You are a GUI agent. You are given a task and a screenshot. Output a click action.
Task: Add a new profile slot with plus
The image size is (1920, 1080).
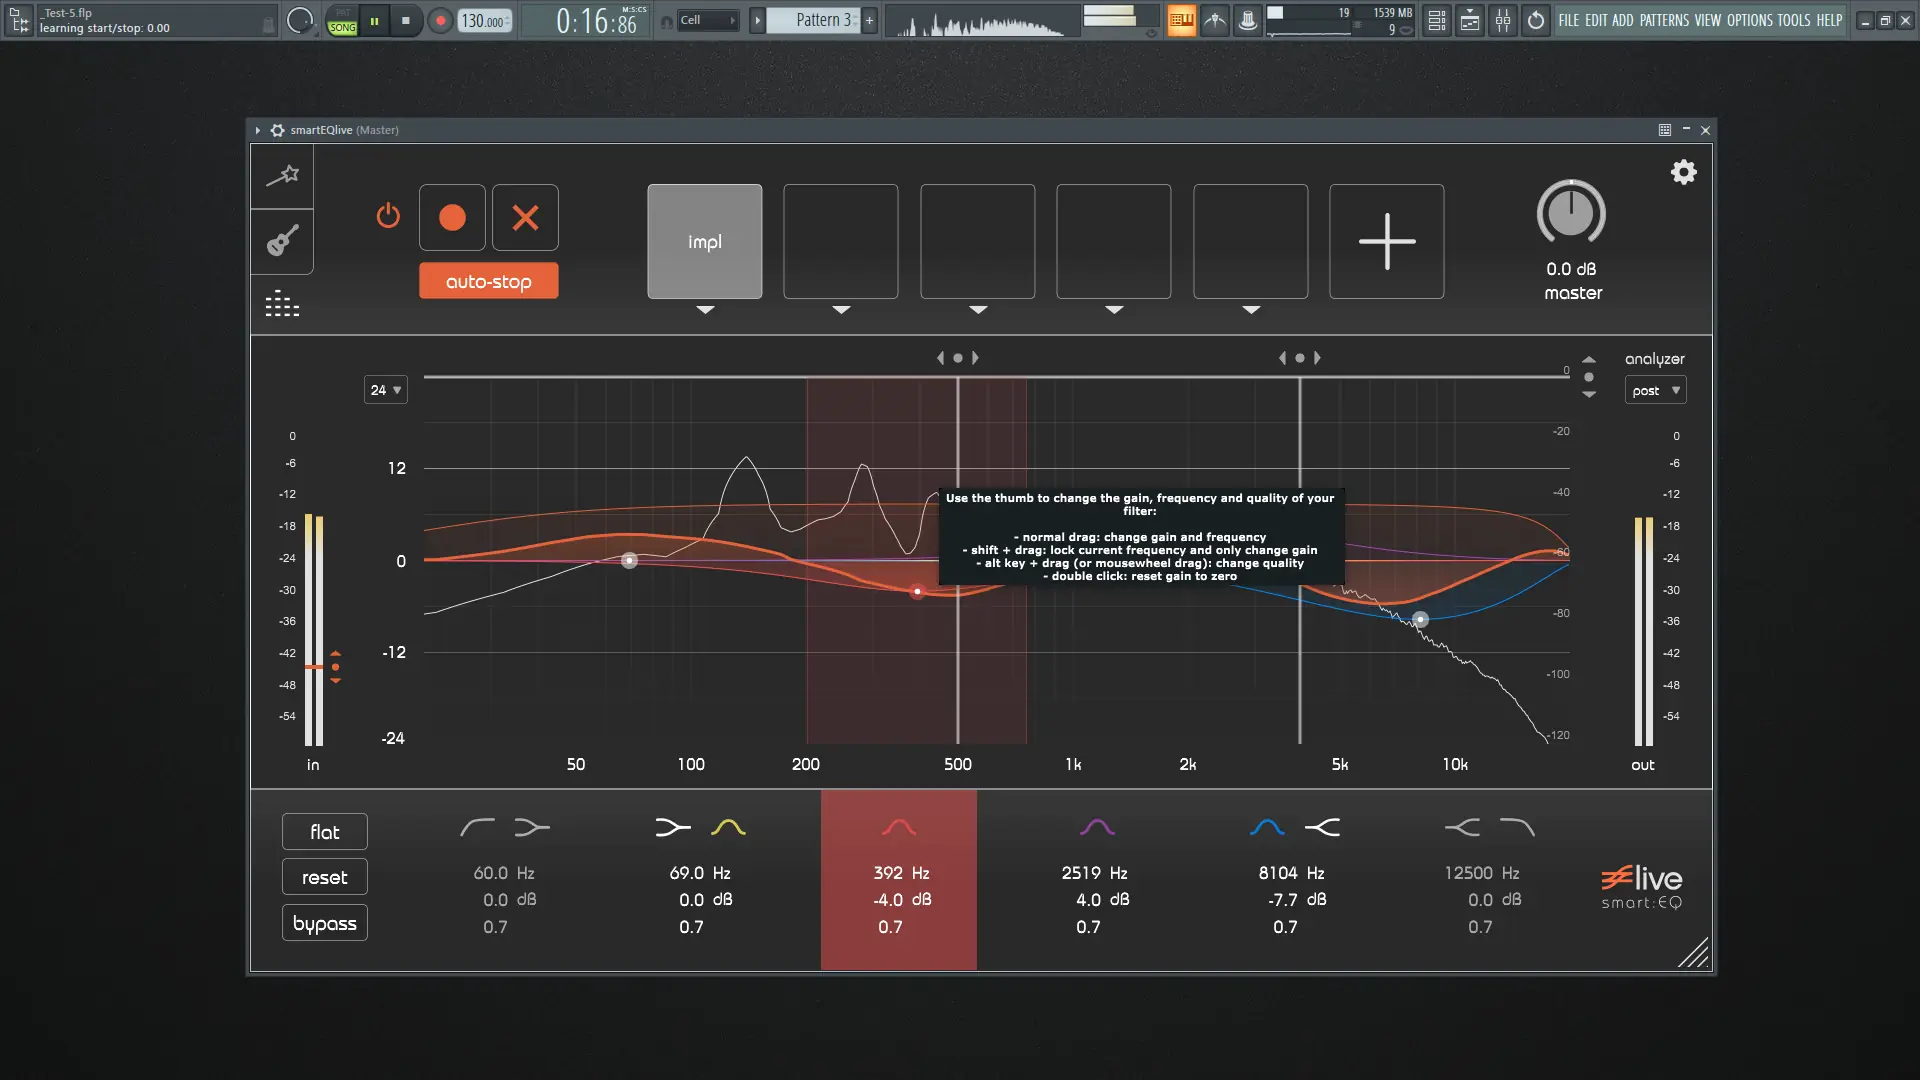(x=1386, y=241)
